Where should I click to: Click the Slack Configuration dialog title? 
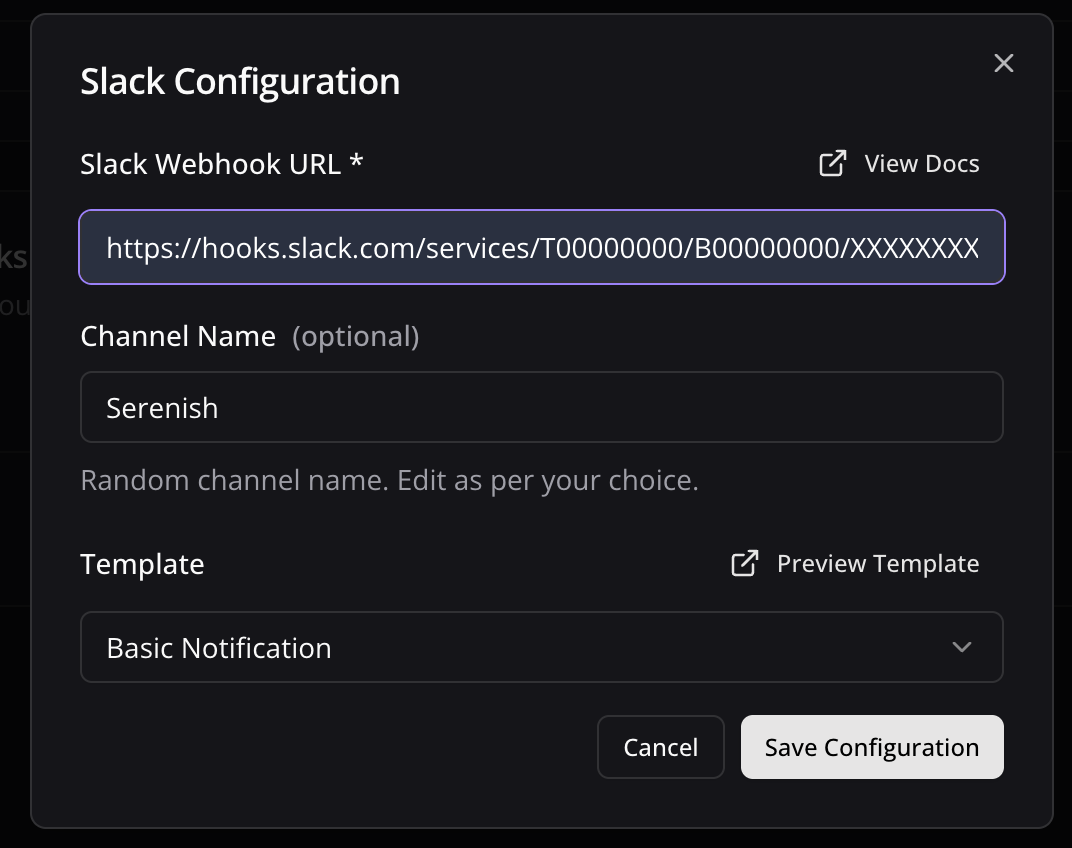[240, 81]
